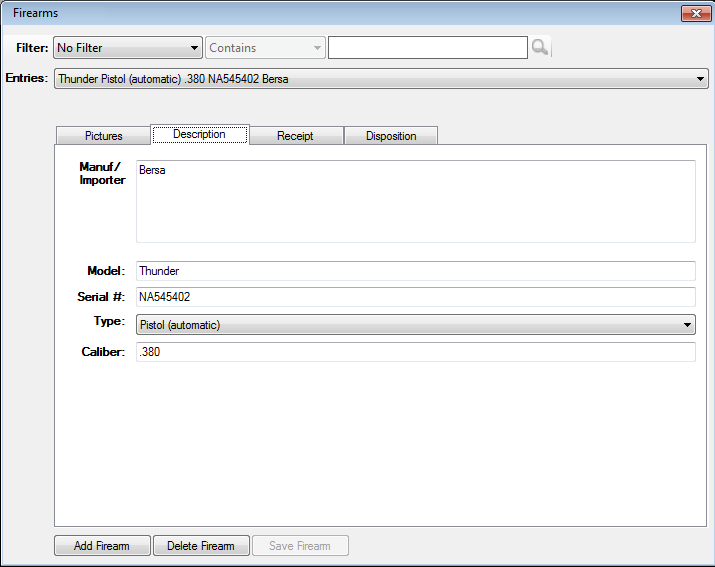Close the Firearms window
The image size is (715, 567).
click(x=696, y=13)
